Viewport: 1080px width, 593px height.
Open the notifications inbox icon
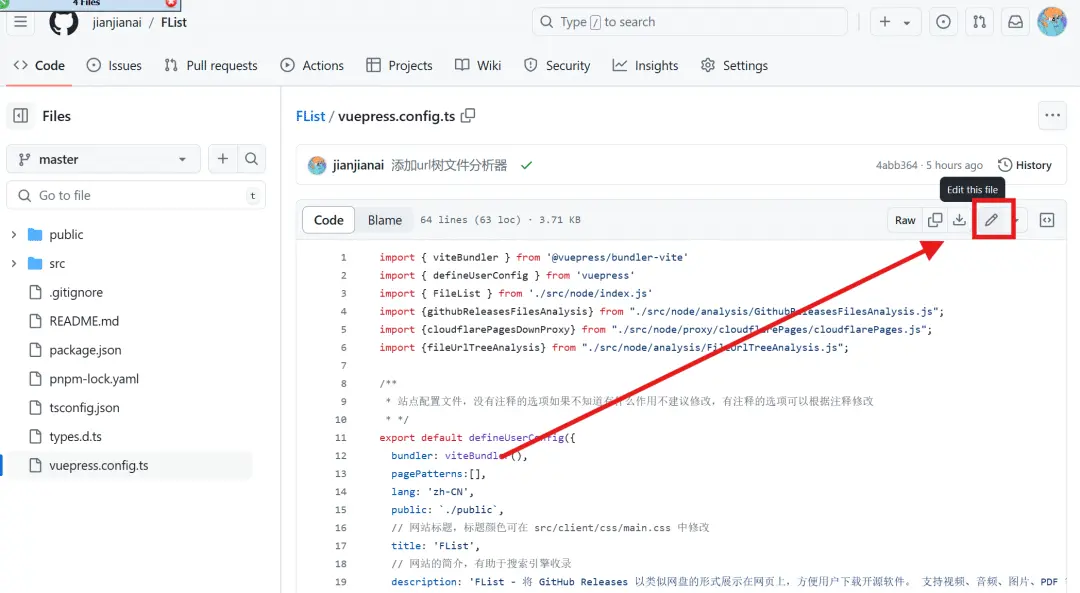1015,22
